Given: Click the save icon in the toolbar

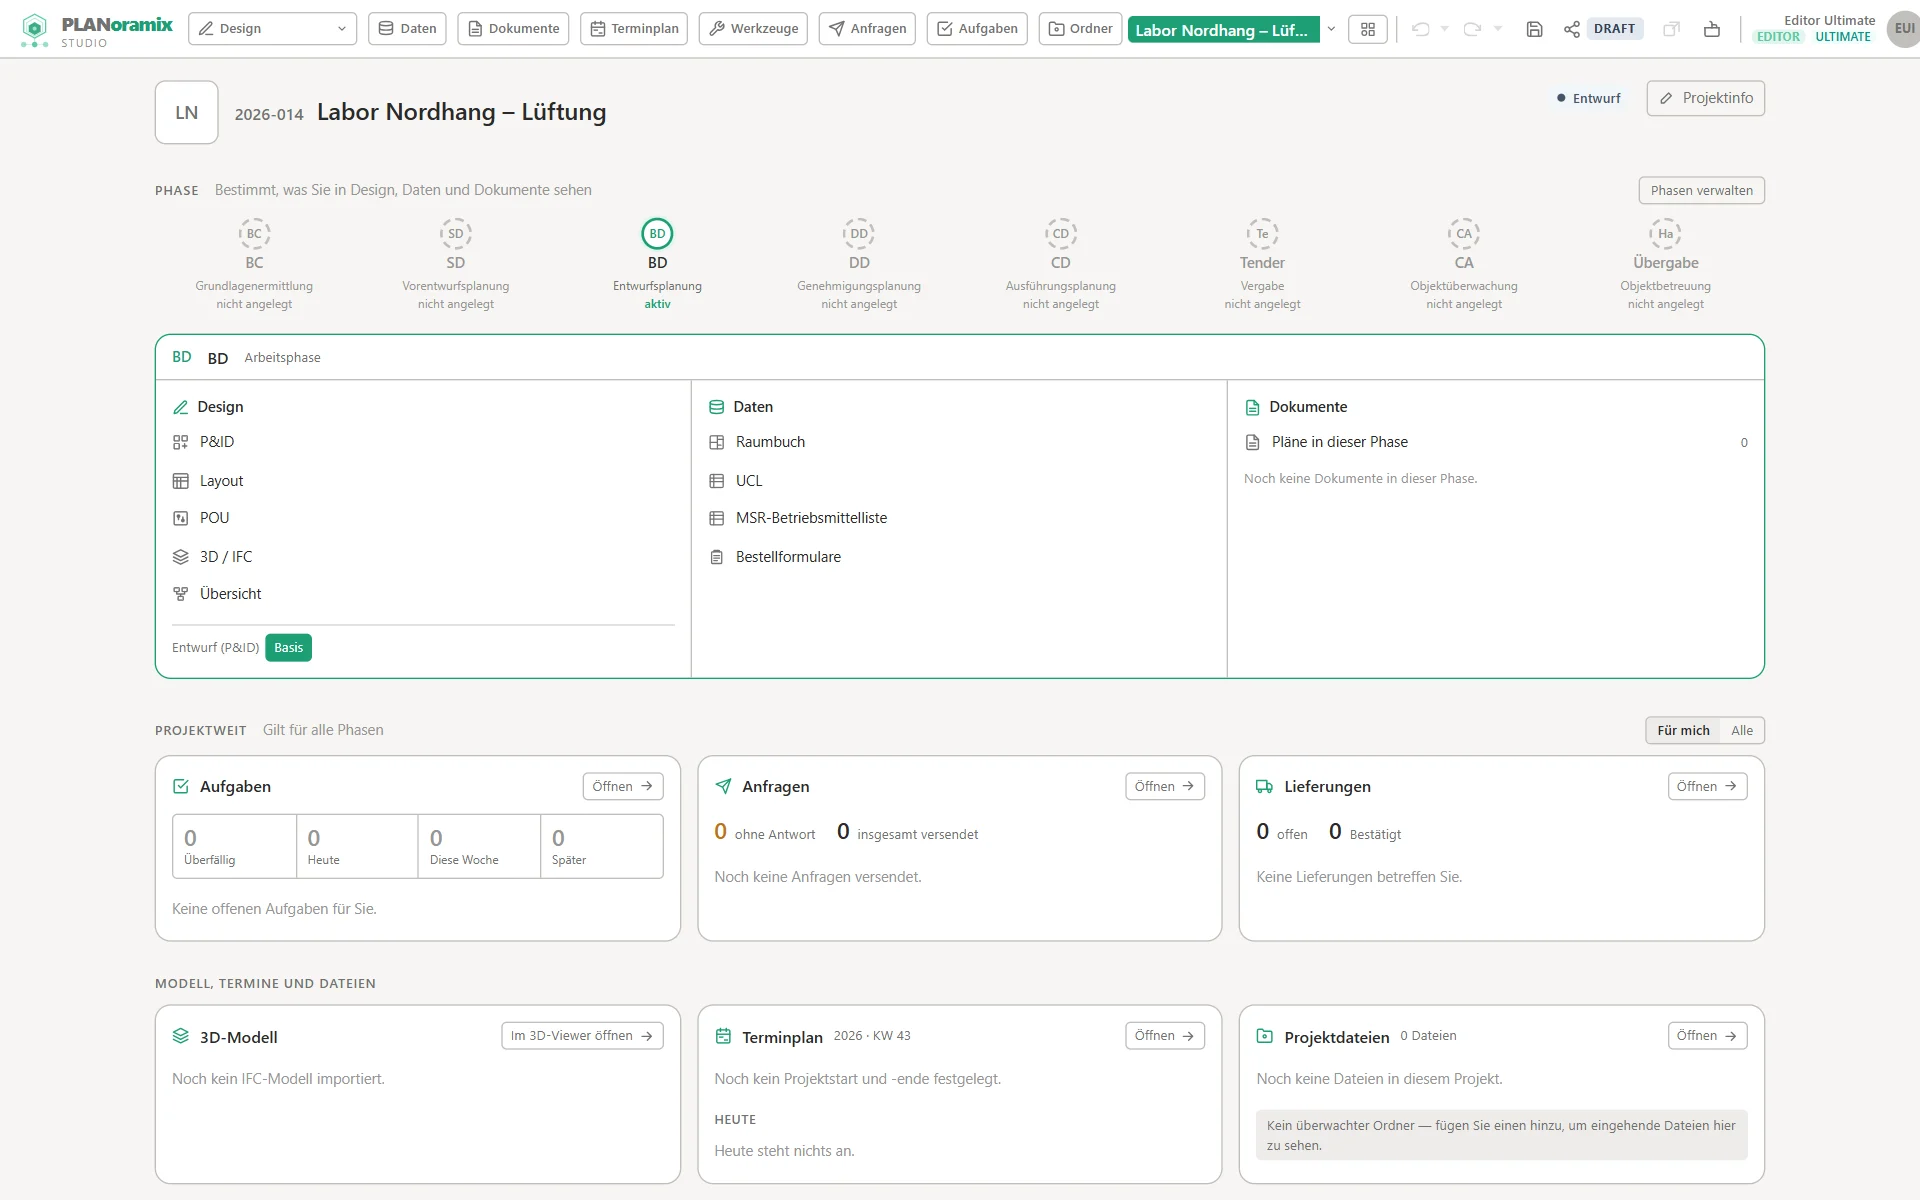Looking at the screenshot, I should pyautogui.click(x=1534, y=29).
